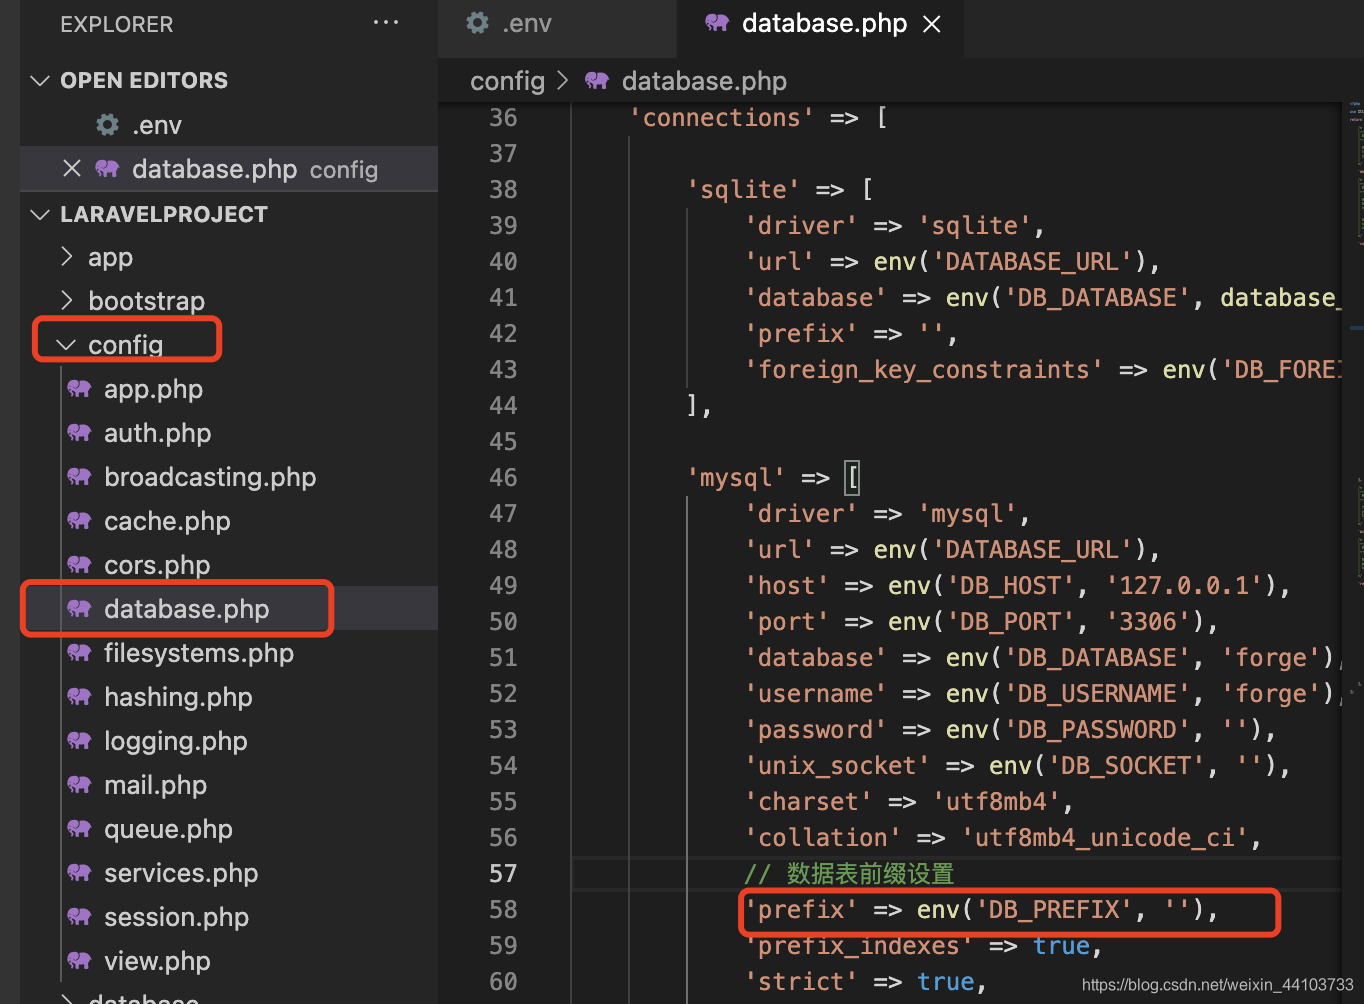The width and height of the screenshot is (1364, 1004).
Task: Expand the bootstrap folder
Action: point(66,301)
